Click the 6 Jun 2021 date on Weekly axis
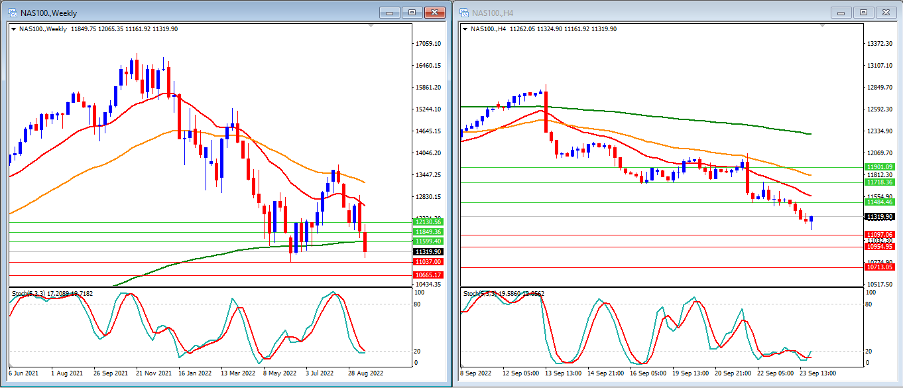The width and height of the screenshot is (904, 388). [x=24, y=374]
